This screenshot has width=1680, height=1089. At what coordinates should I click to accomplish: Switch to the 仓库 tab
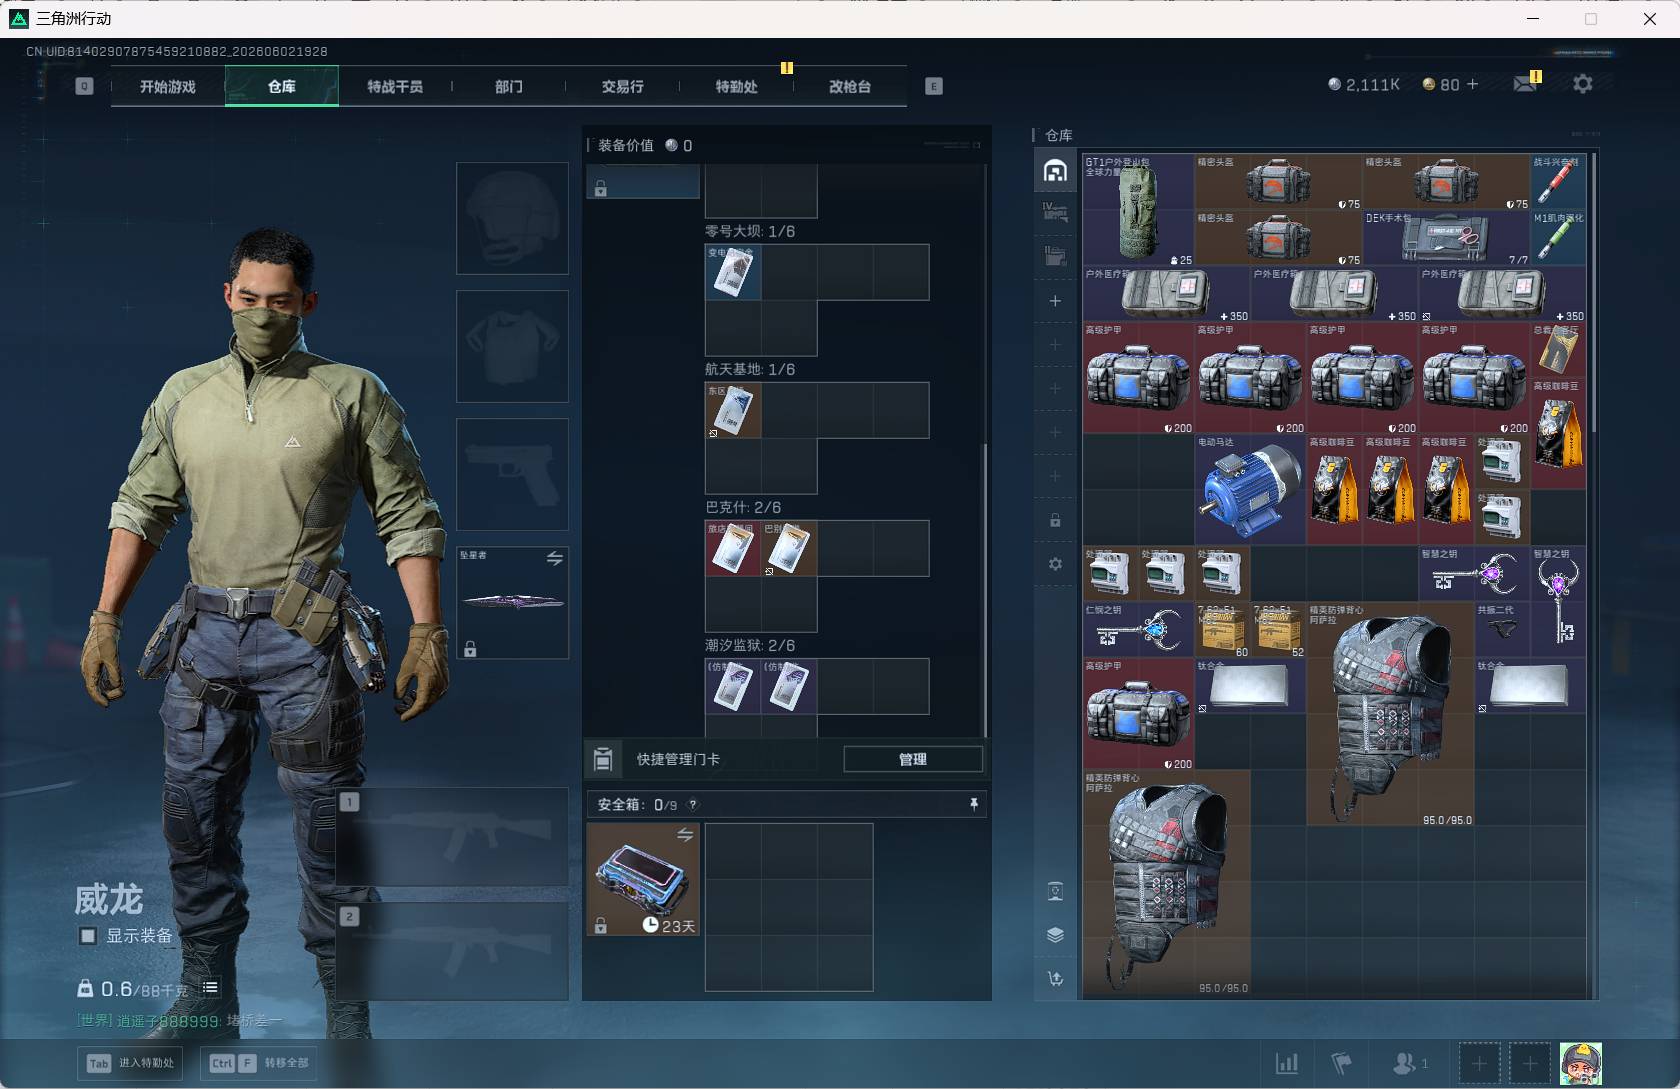point(282,86)
